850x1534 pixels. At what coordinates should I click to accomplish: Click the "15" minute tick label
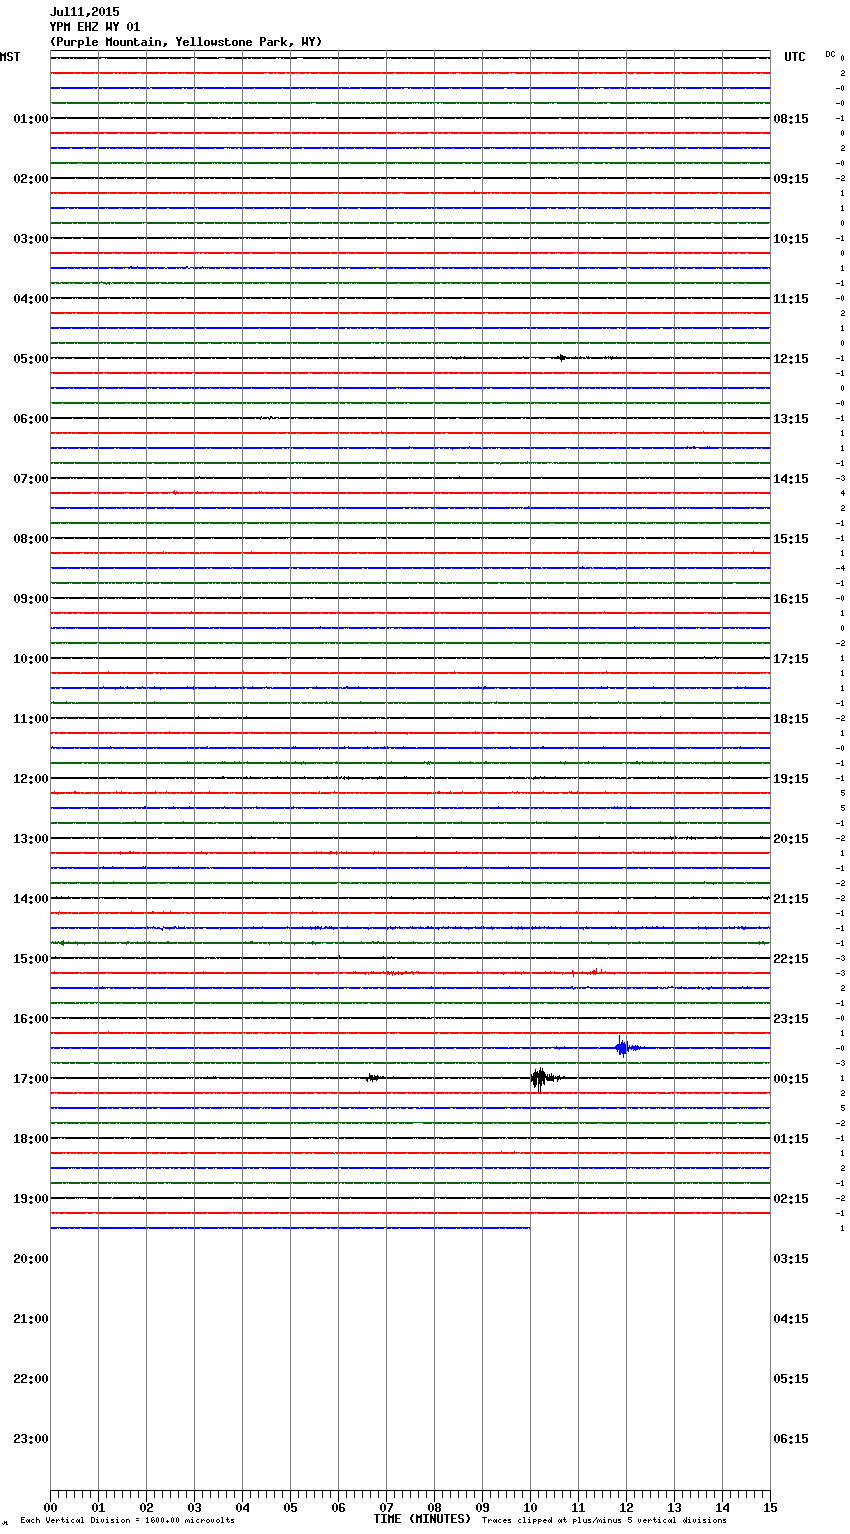(770, 1507)
